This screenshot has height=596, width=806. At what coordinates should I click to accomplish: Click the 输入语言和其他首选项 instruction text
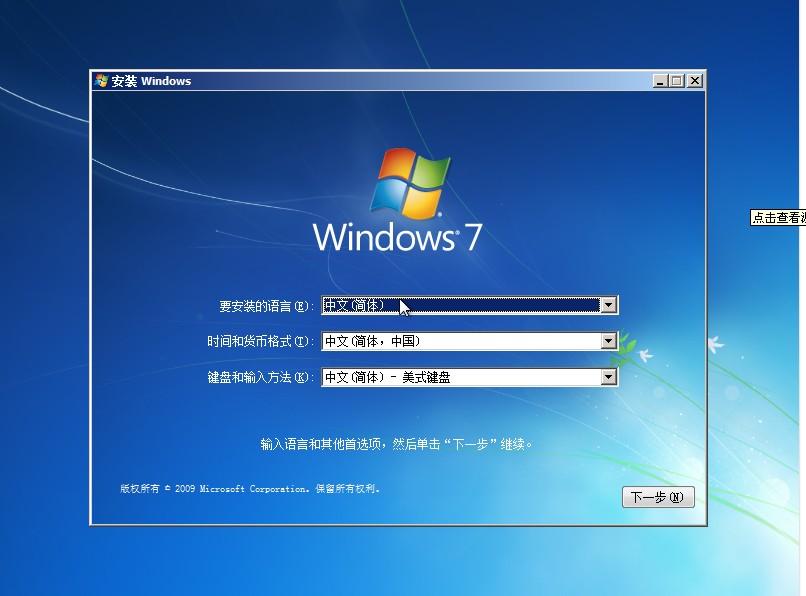click(x=394, y=443)
